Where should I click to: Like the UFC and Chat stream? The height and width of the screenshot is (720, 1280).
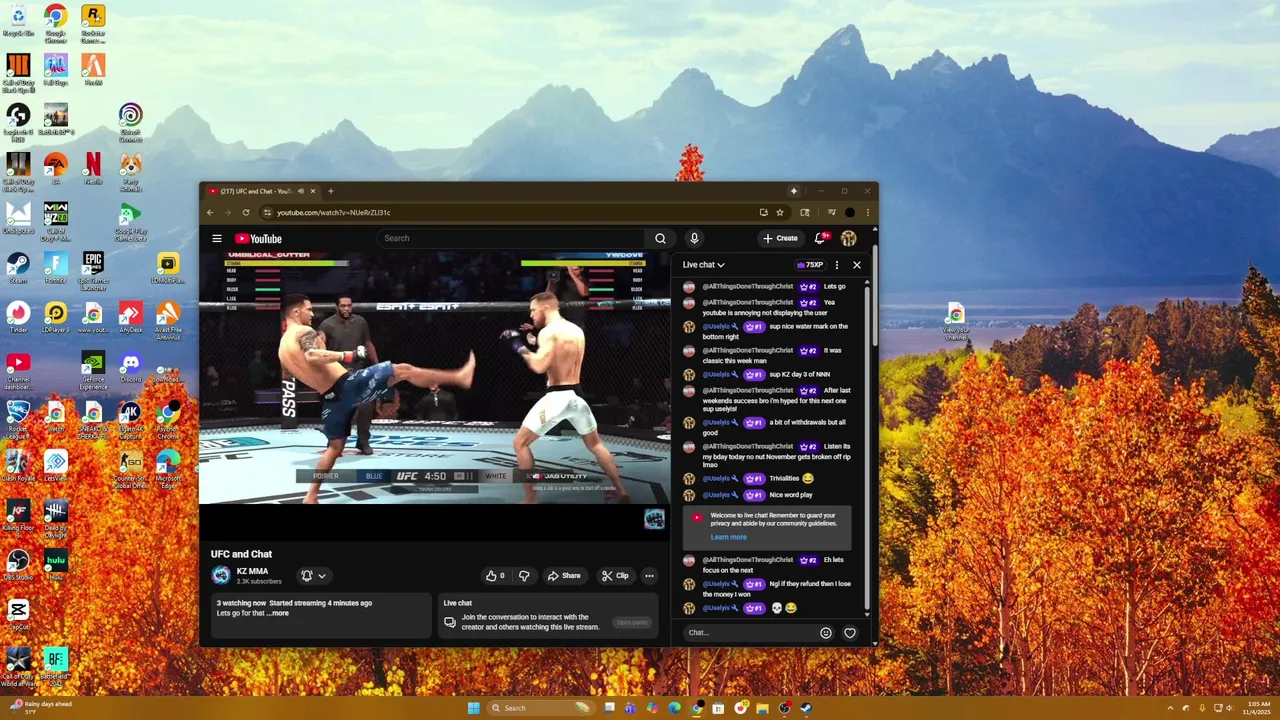[495, 576]
